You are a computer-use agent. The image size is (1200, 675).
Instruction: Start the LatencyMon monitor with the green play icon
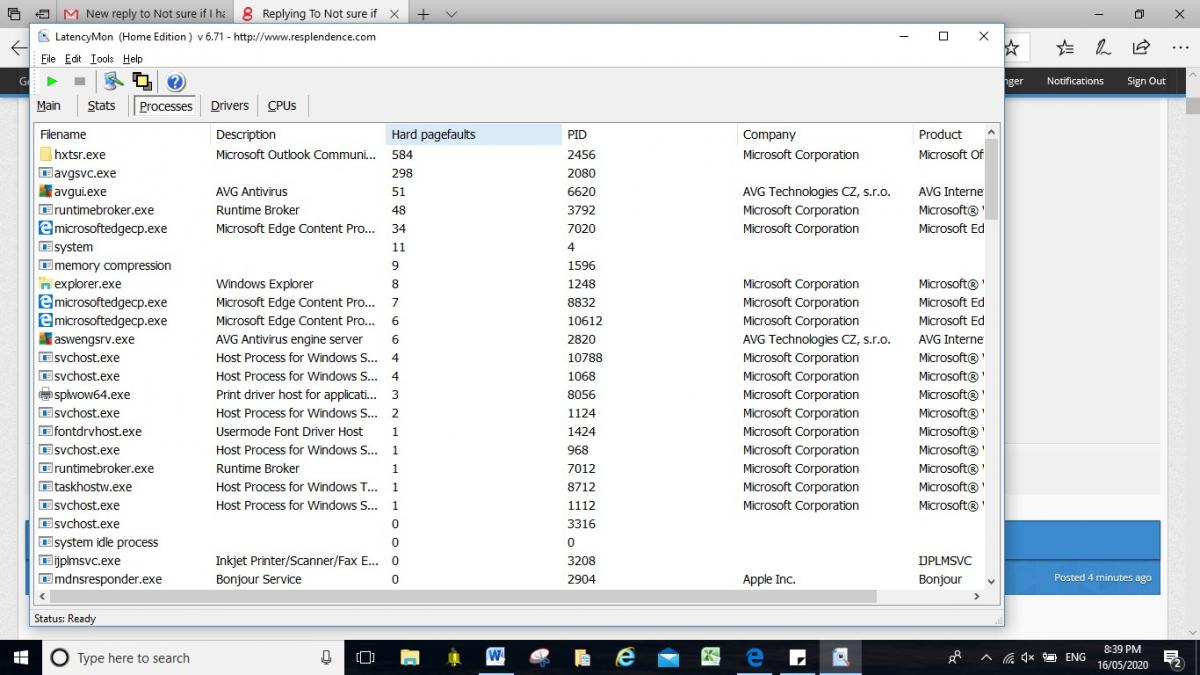tap(52, 81)
